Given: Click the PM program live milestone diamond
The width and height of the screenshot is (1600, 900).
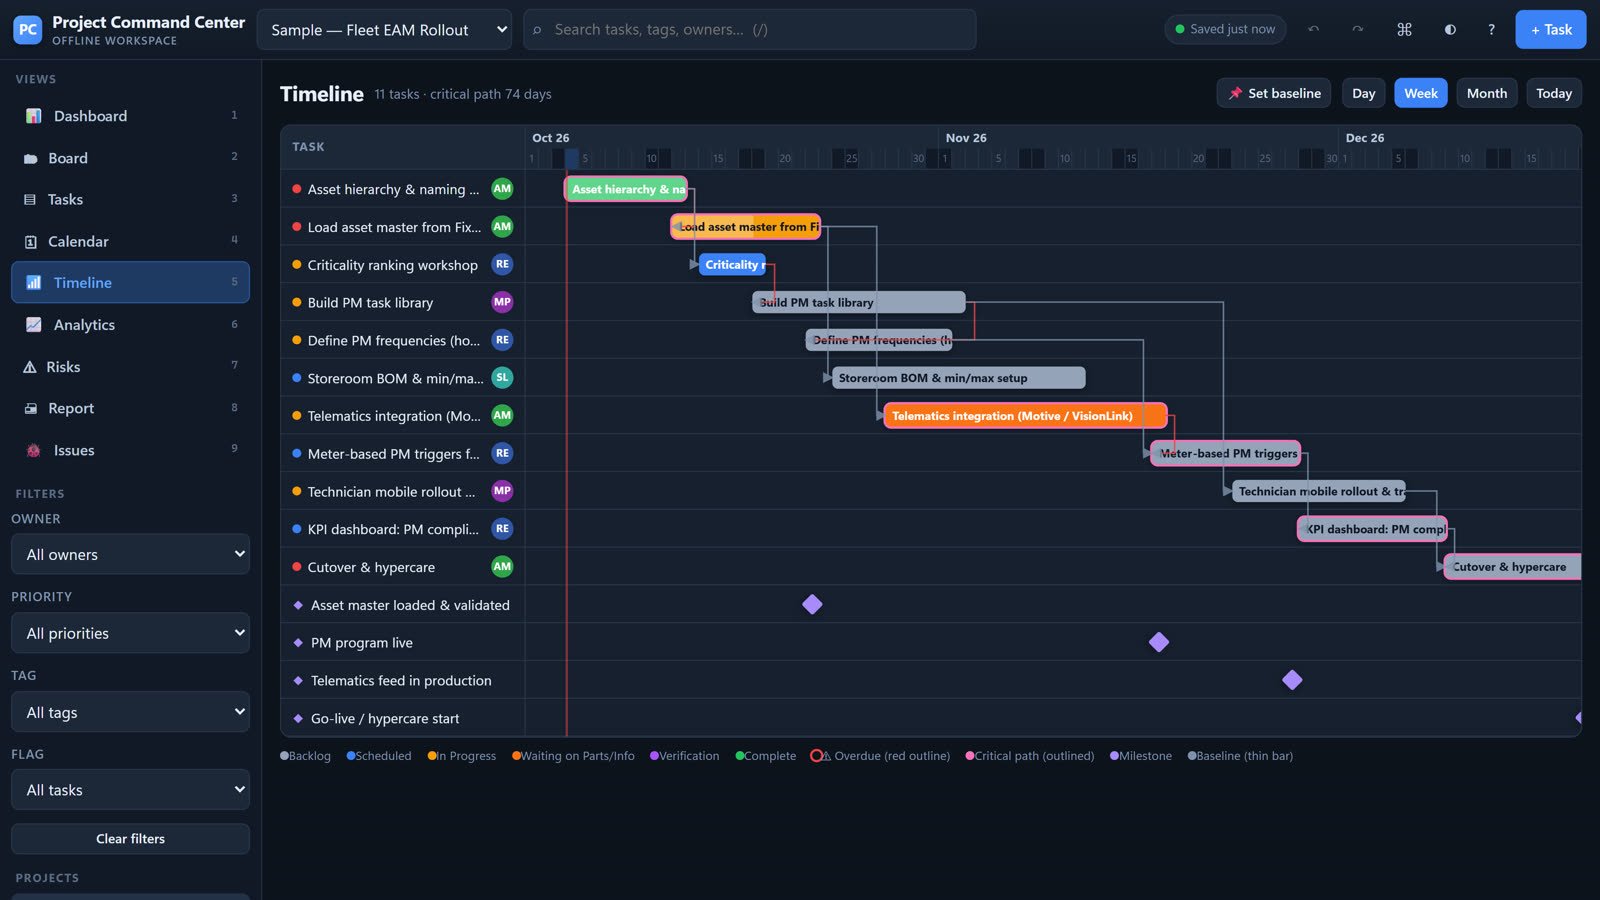Looking at the screenshot, I should click(1159, 642).
